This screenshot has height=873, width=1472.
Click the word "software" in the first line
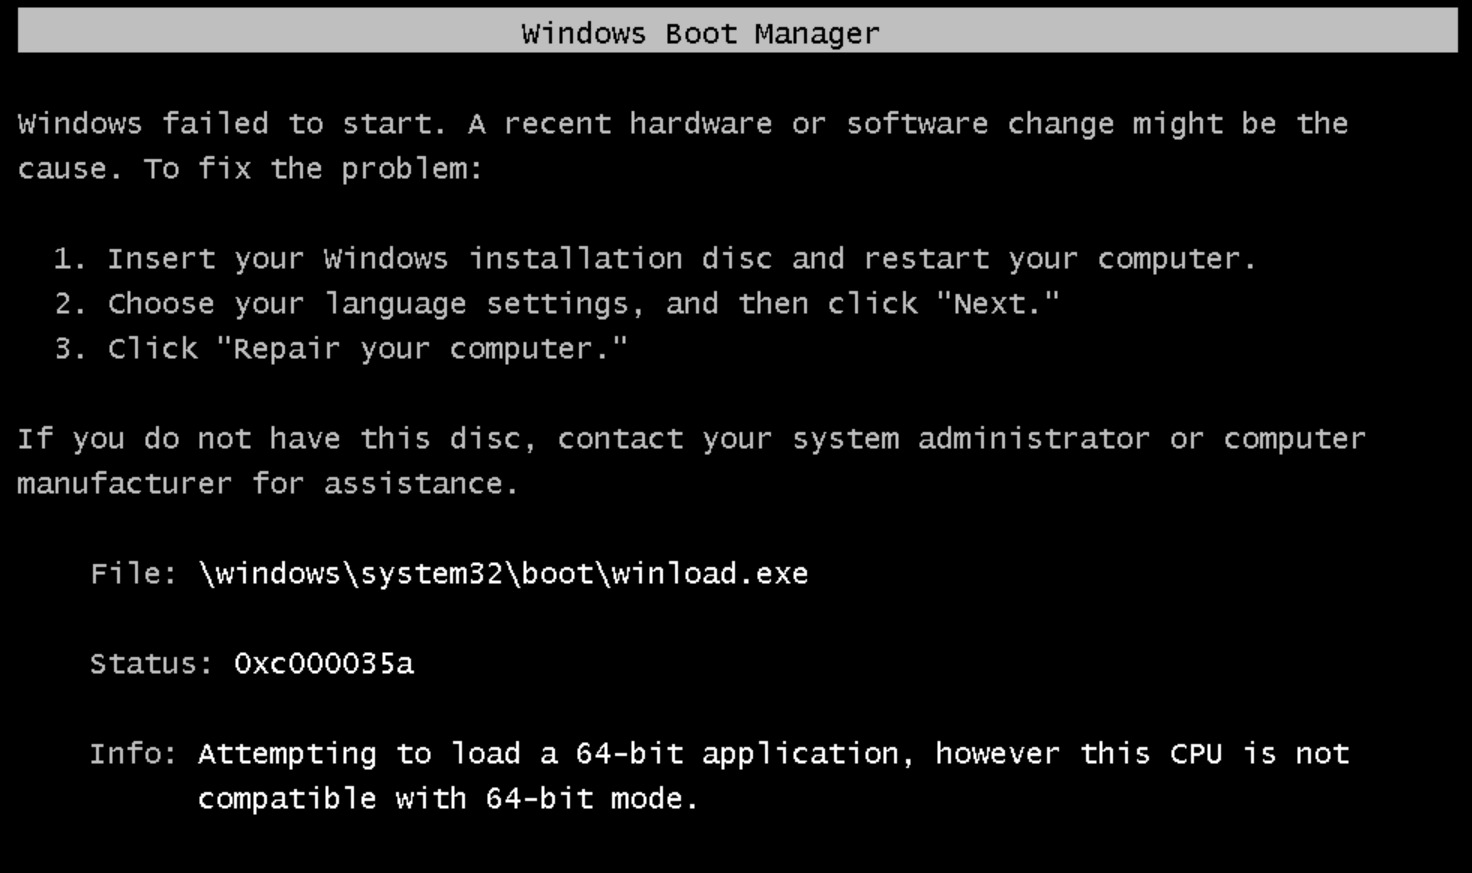point(917,124)
